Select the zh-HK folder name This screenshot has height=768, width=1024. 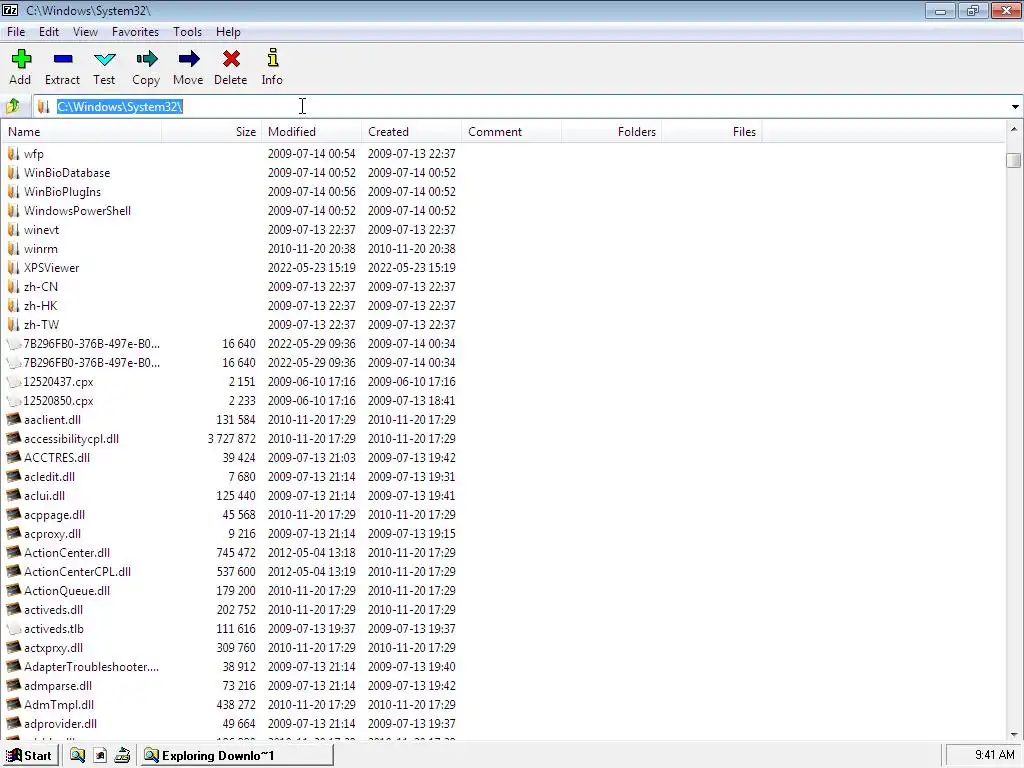[40, 306]
